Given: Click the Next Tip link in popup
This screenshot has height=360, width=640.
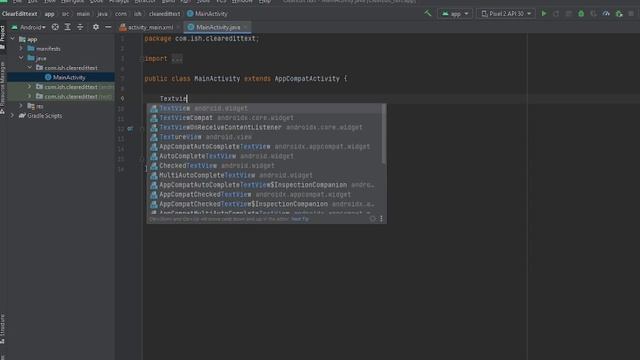Looking at the screenshot, I should point(300,219).
